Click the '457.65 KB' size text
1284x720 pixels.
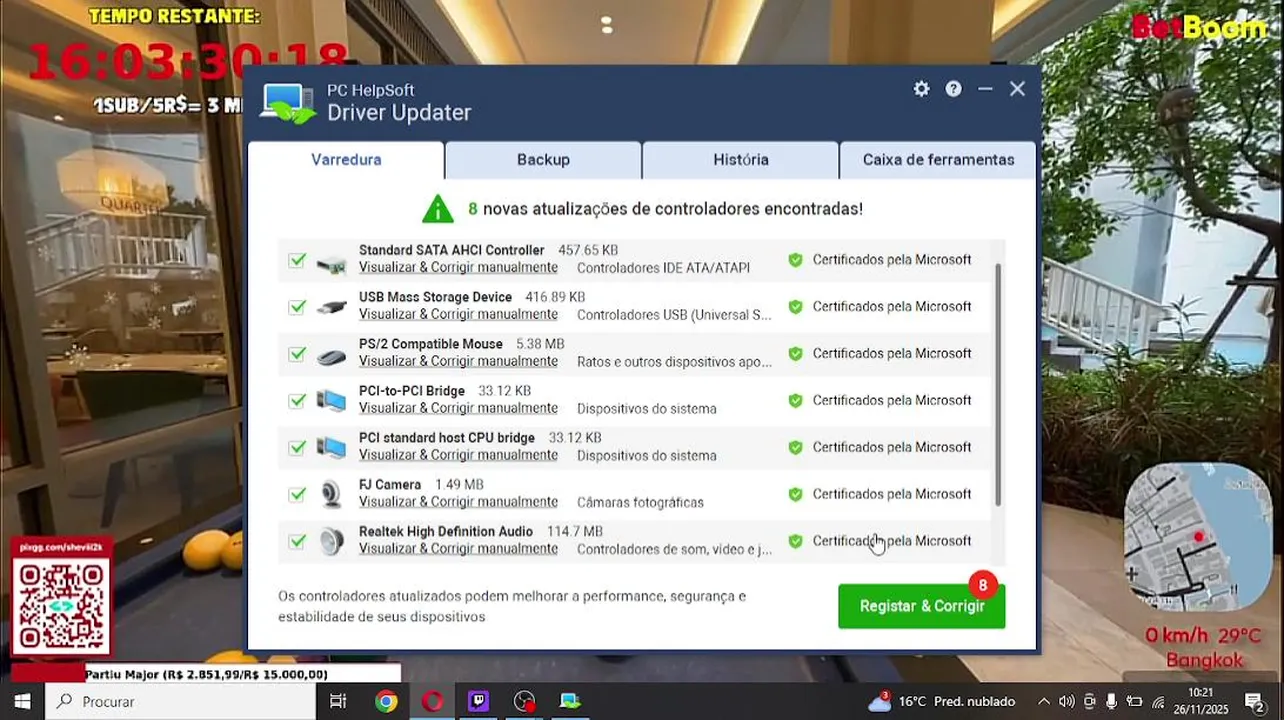588,250
